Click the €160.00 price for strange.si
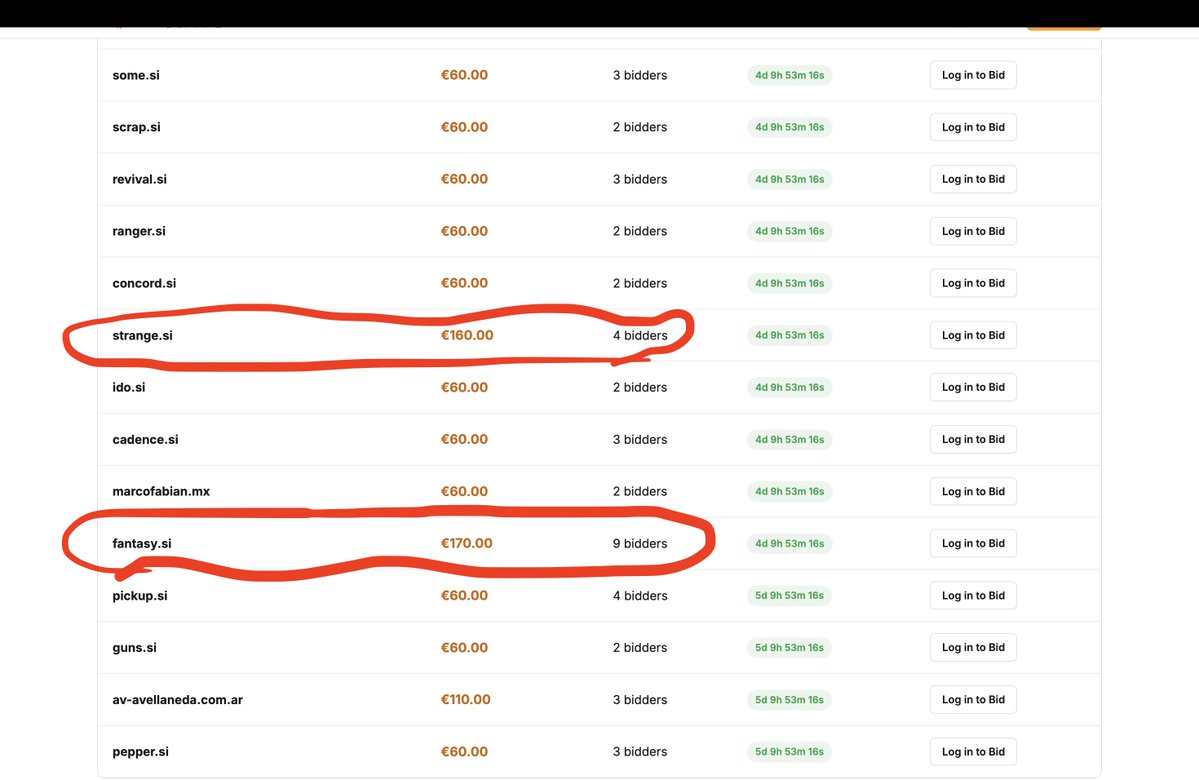This screenshot has width=1199, height=780. tap(466, 335)
